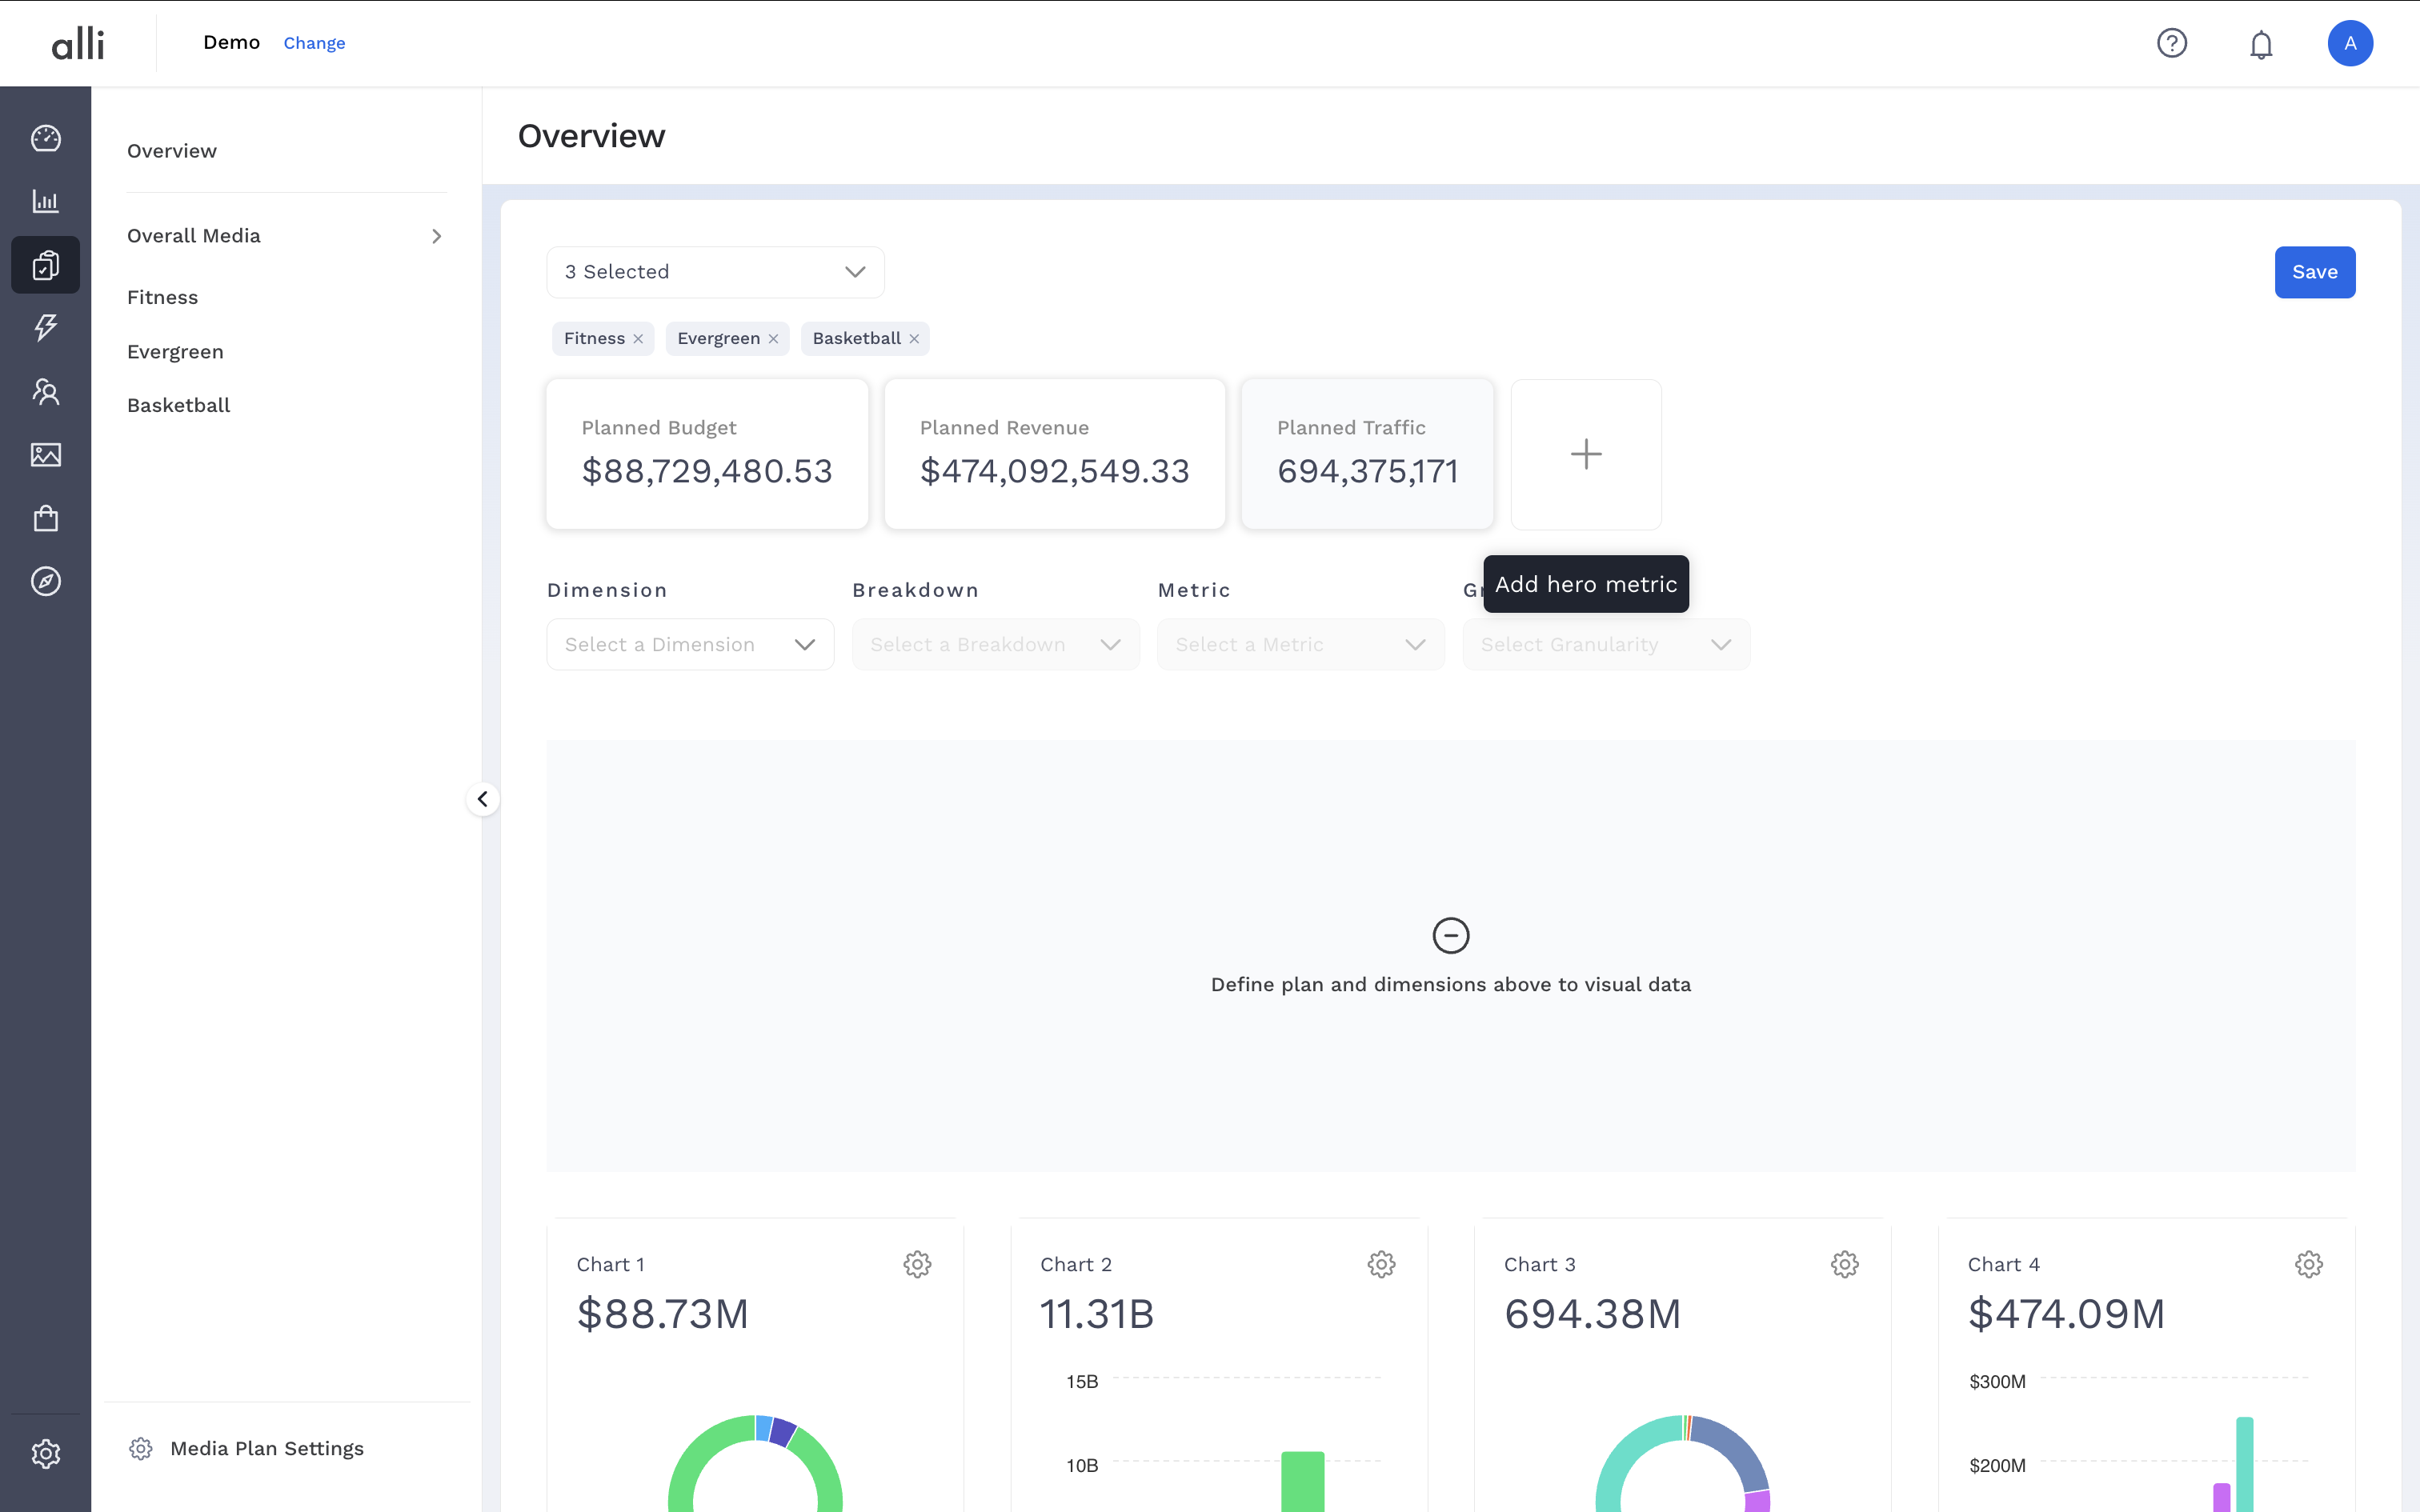Open the shopping bag sidebar icon
Viewport: 2420px width, 1512px height.
(46, 518)
